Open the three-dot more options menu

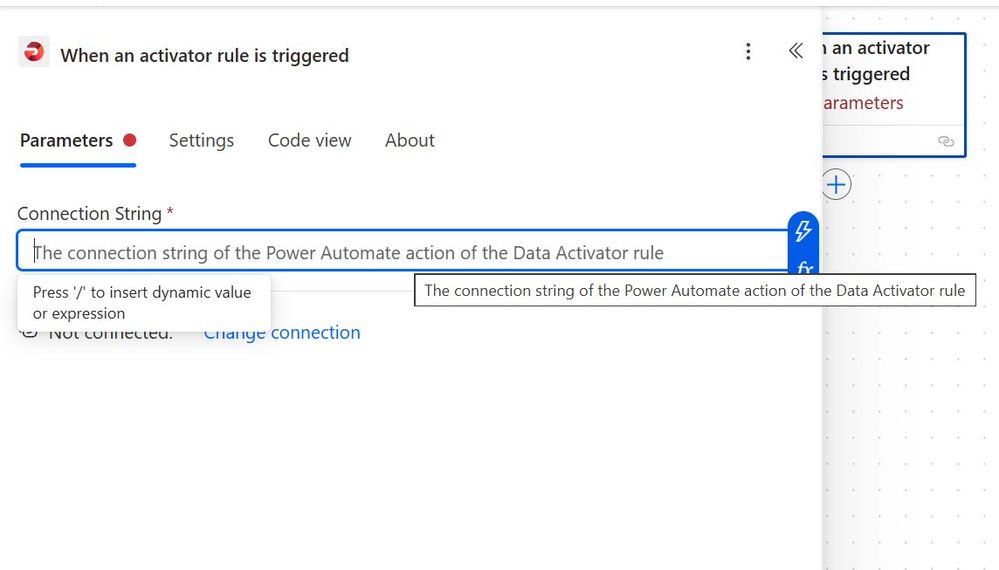coord(748,52)
